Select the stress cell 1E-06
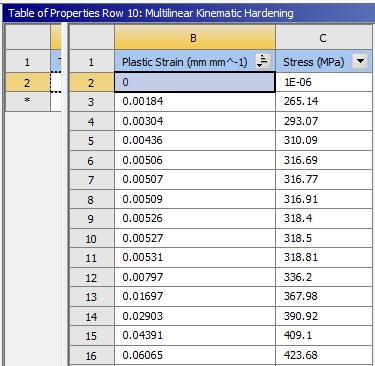This screenshot has width=375, height=366. point(324,82)
